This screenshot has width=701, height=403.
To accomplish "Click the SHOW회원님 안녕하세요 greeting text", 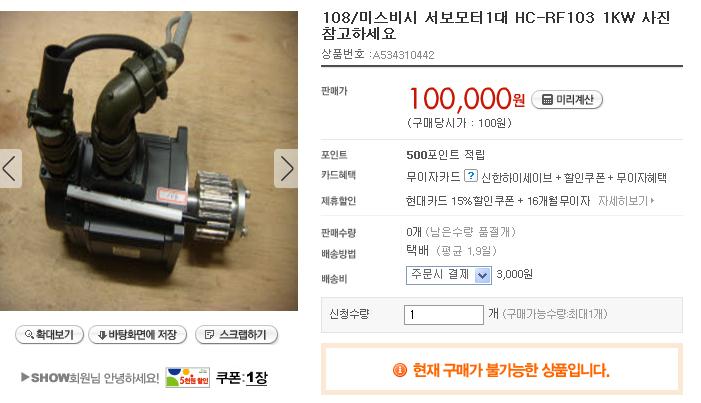I will pyautogui.click(x=90, y=378).
